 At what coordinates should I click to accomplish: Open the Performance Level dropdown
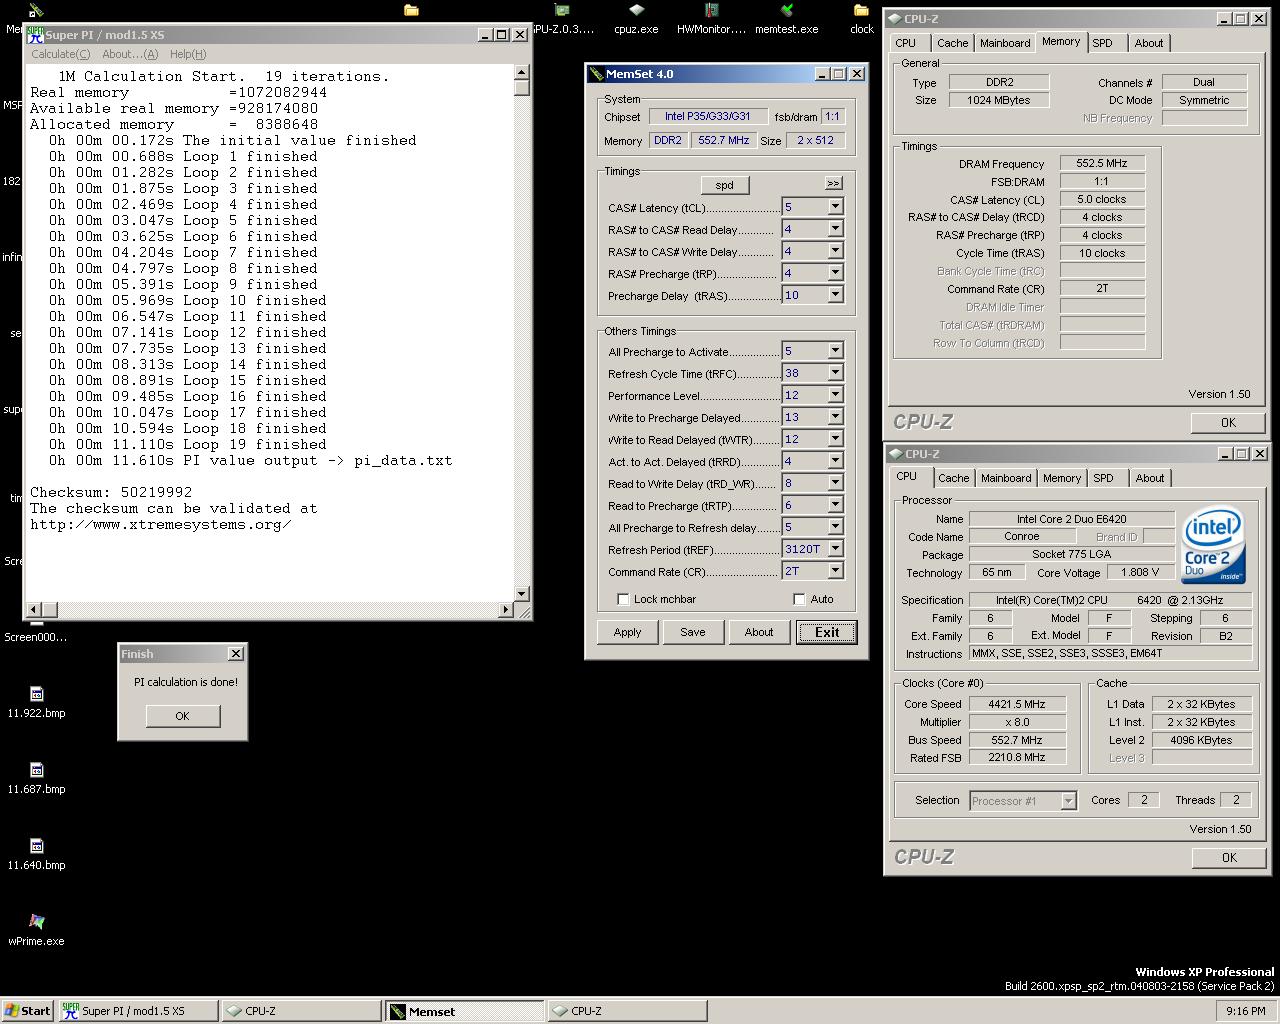pyautogui.click(x=835, y=395)
